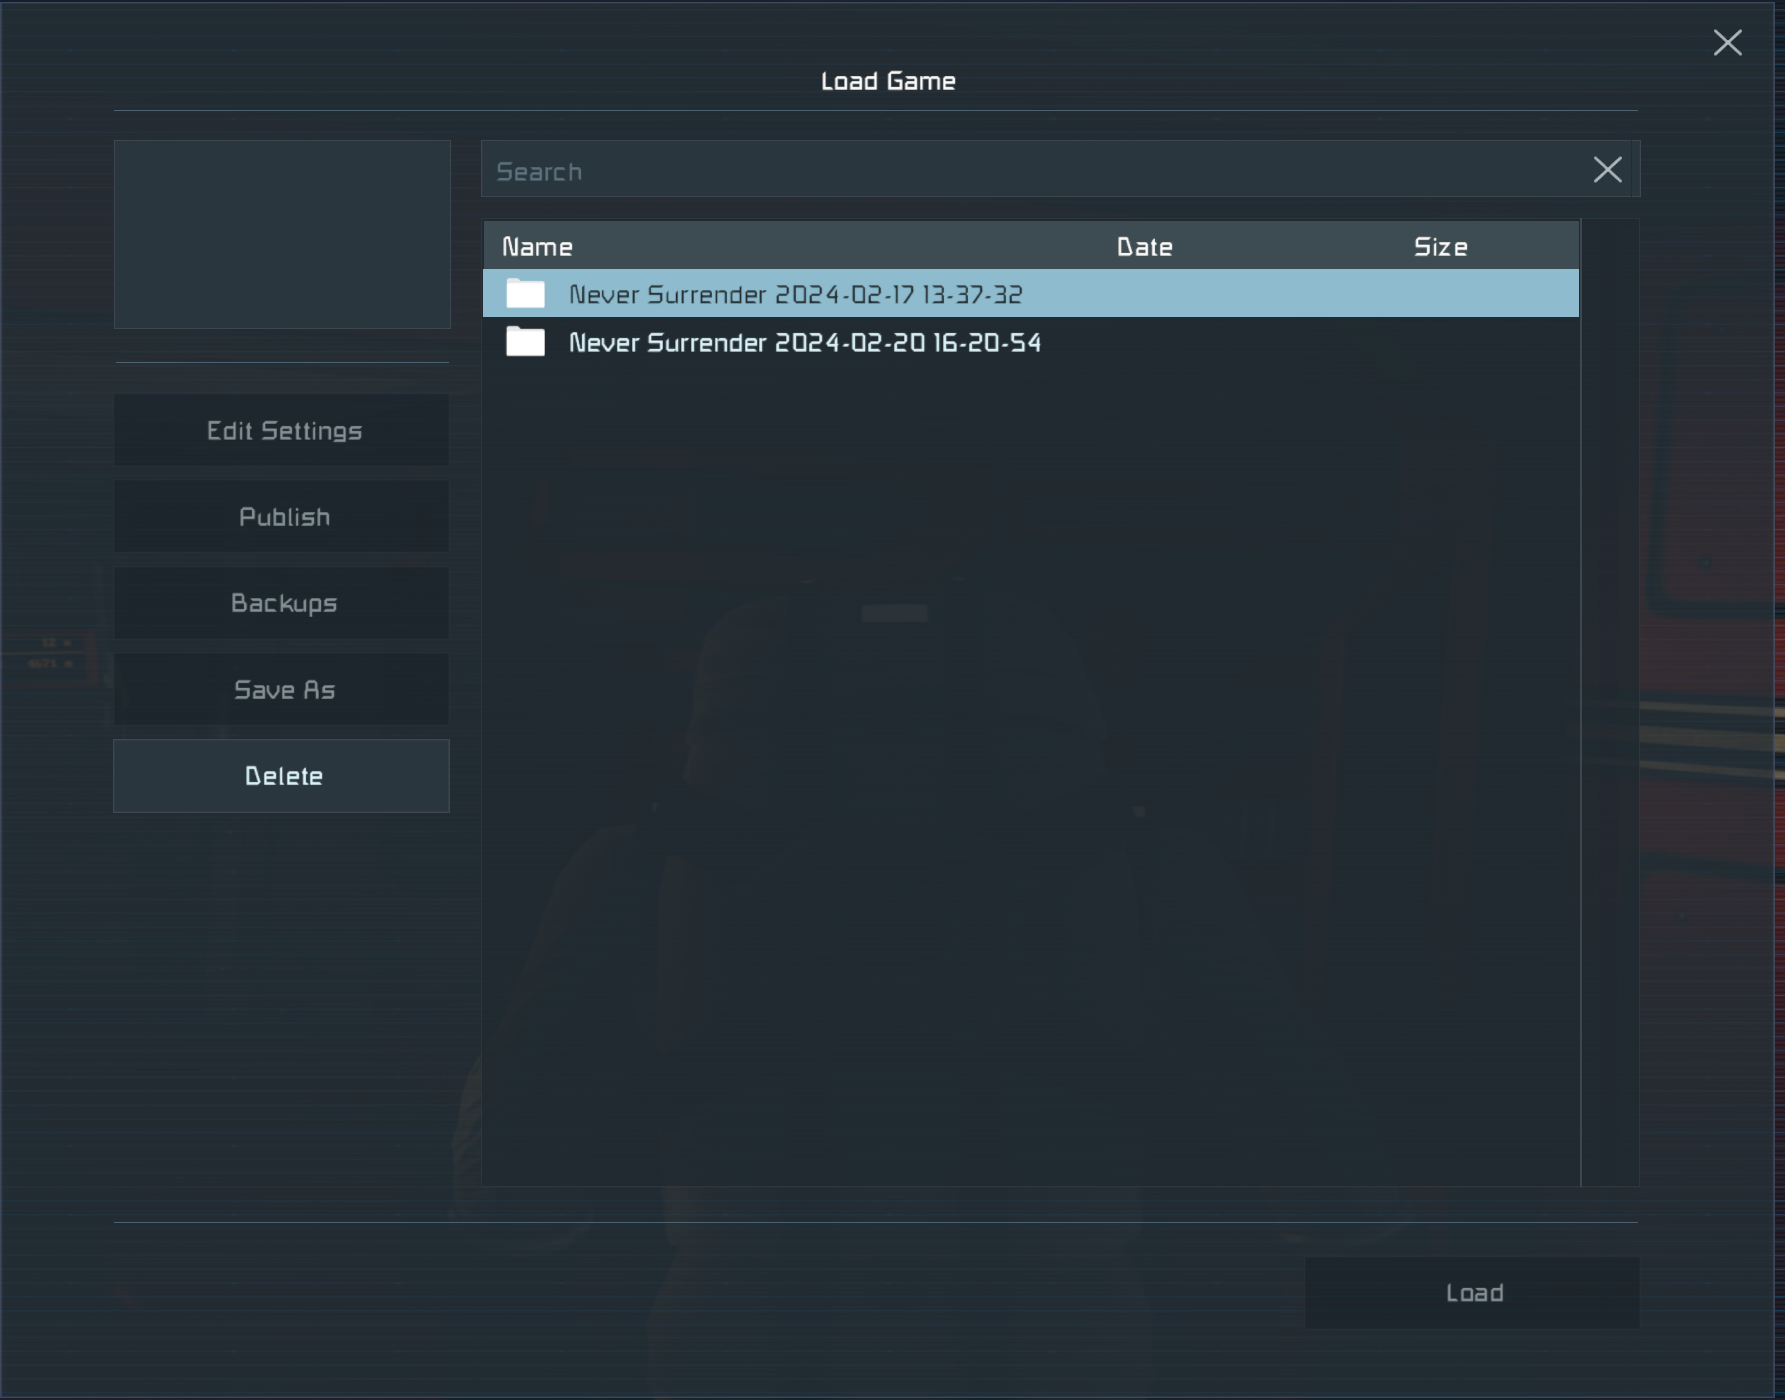Delete the selected save
Screen dimensions: 1785x1400
point(282,776)
